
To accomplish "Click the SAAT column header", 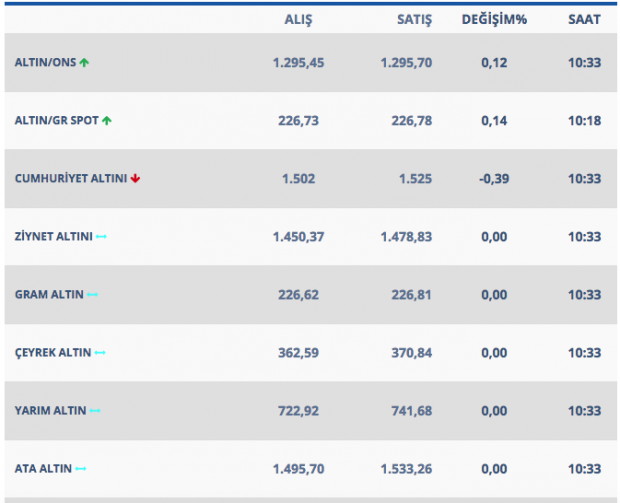I will (584, 19).
